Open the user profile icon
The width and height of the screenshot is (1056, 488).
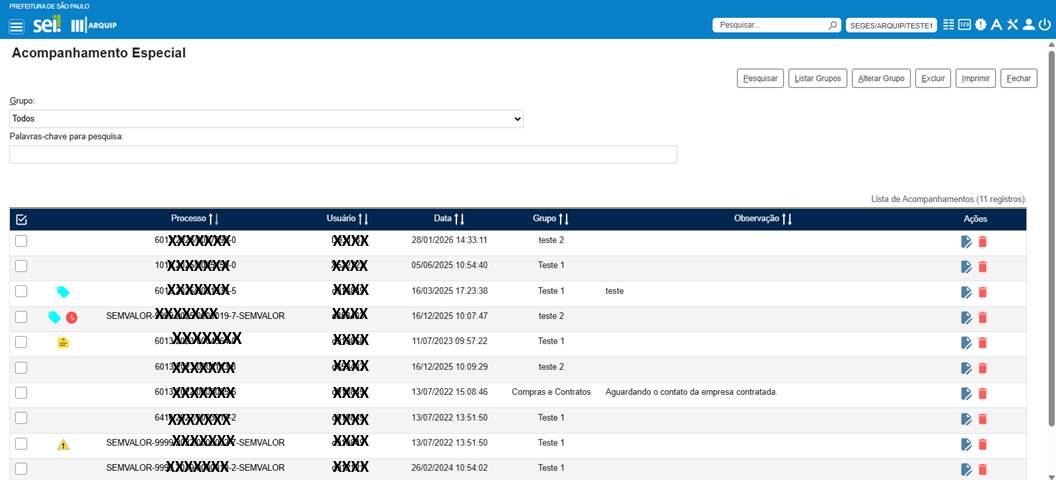click(x=1029, y=25)
